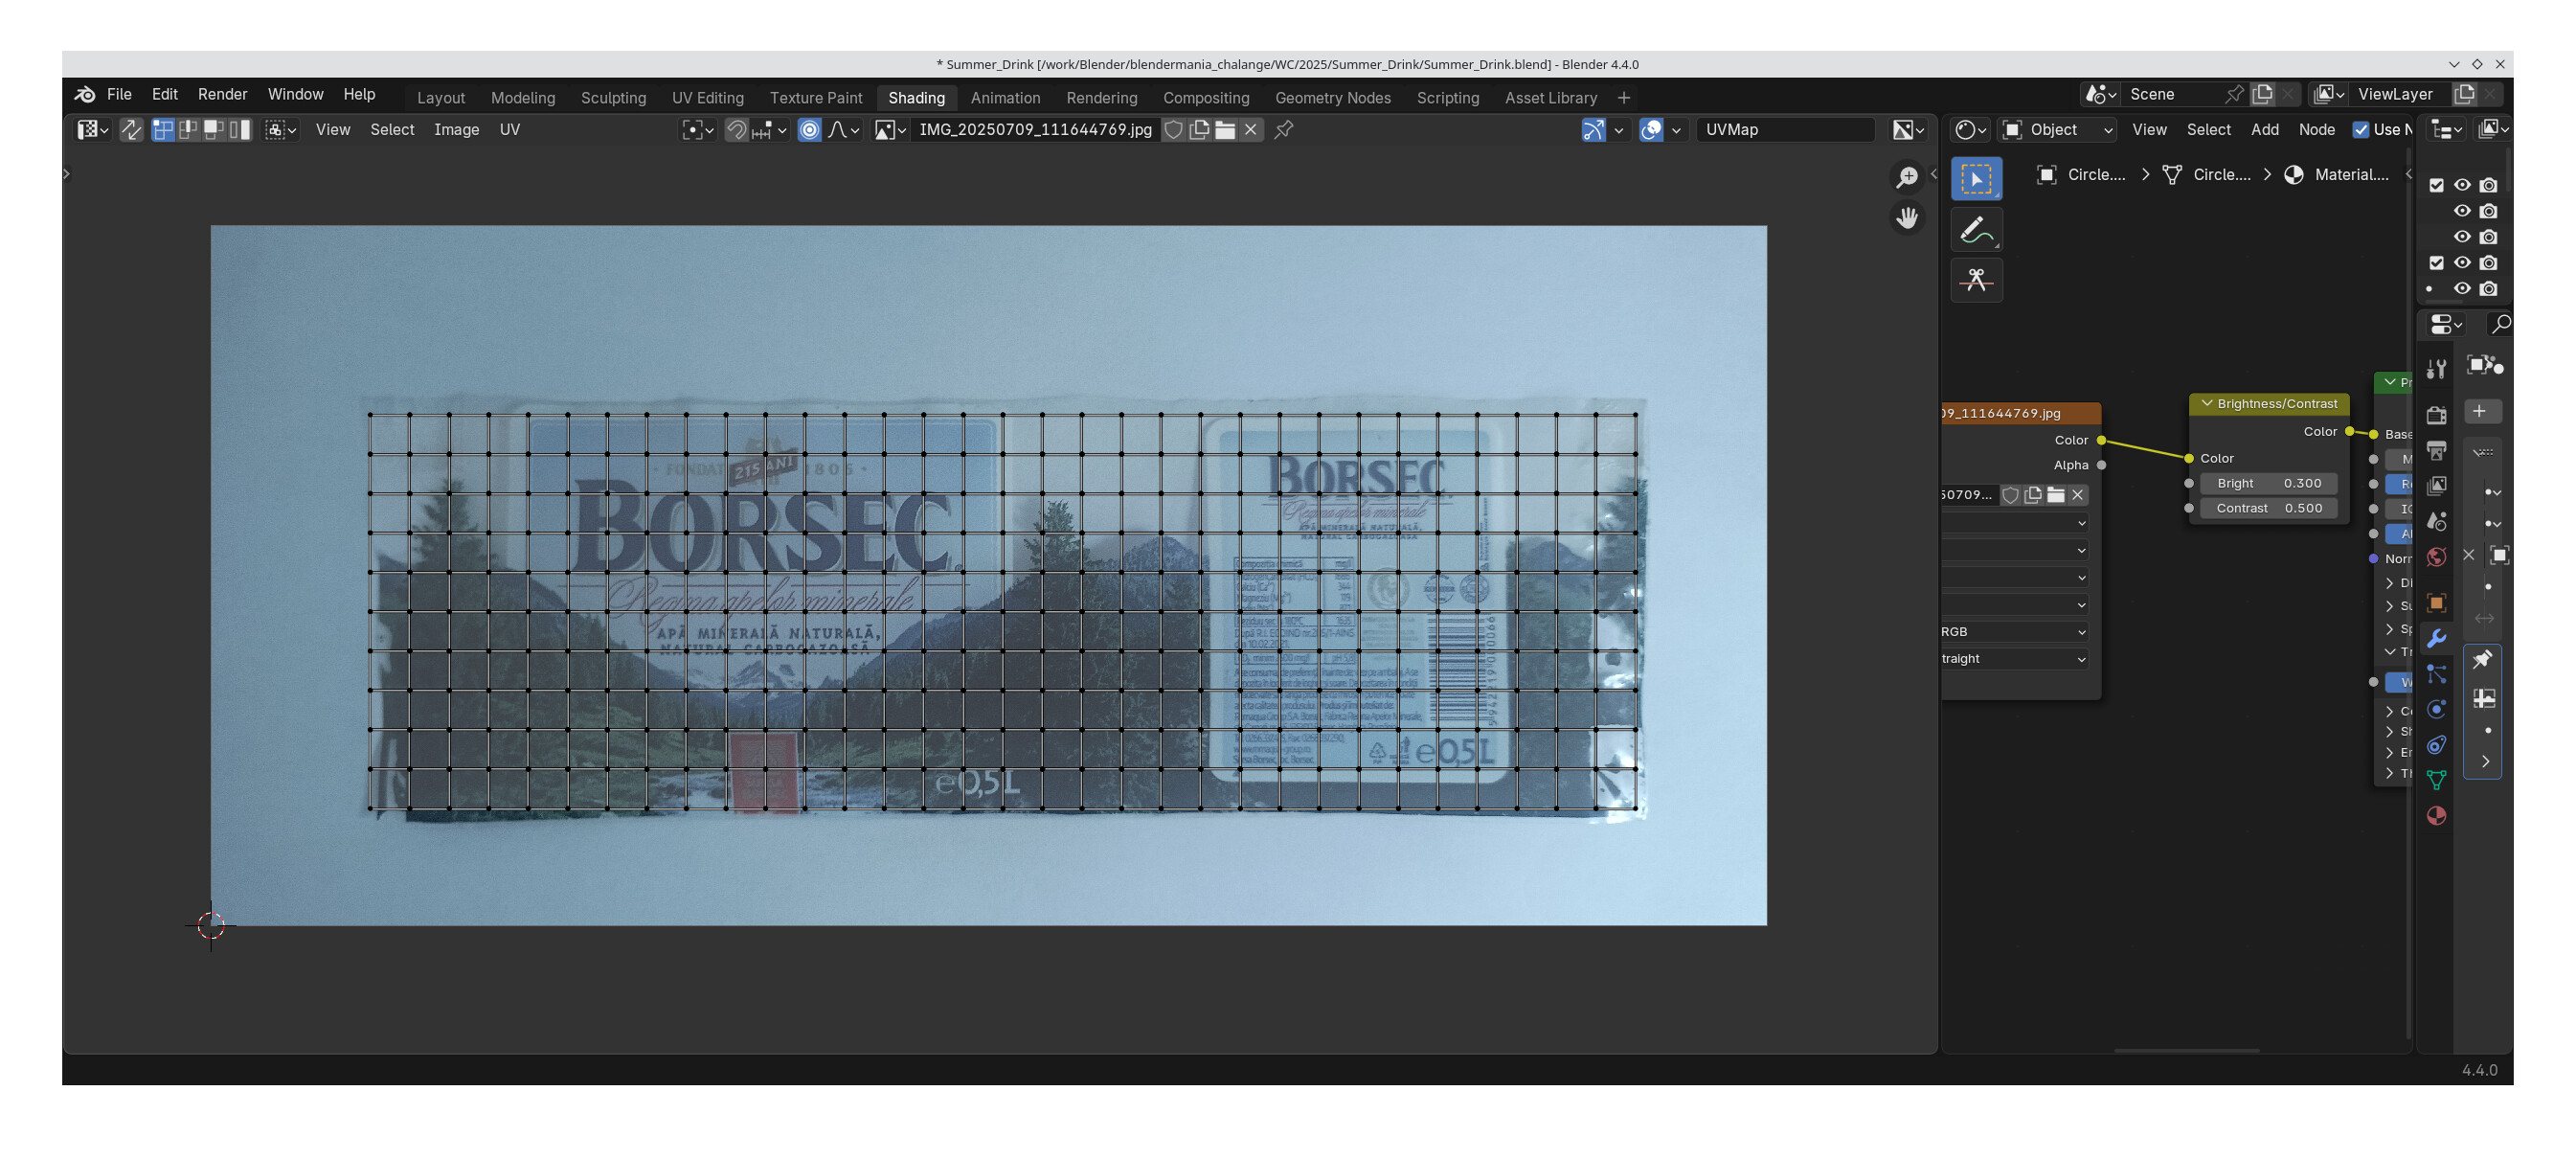The height and width of the screenshot is (1159, 2576).
Task: Select UV edge selection mode
Action: click(188, 129)
